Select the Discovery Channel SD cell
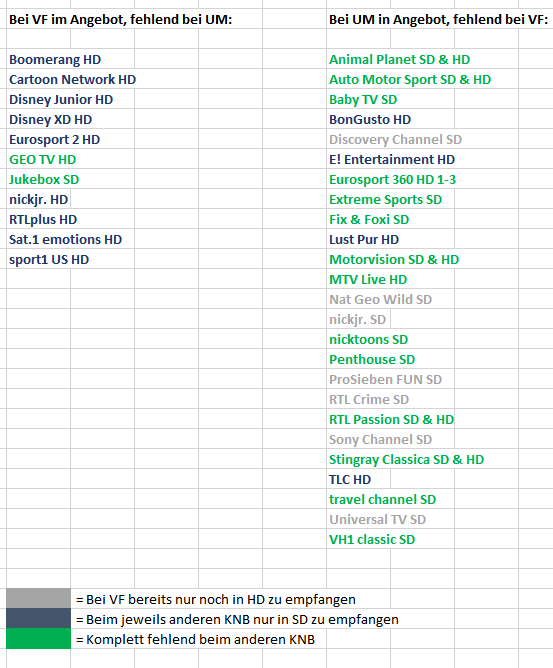The height and width of the screenshot is (668, 553). point(395,140)
